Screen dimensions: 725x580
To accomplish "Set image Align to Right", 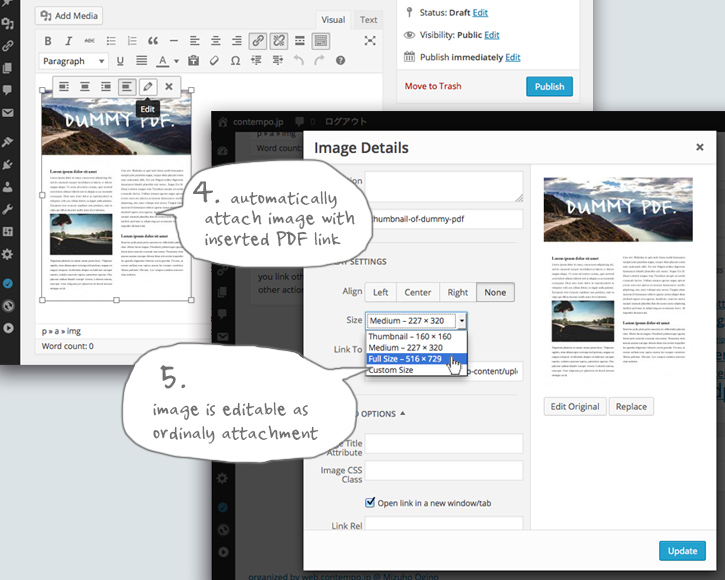I will (x=457, y=292).
